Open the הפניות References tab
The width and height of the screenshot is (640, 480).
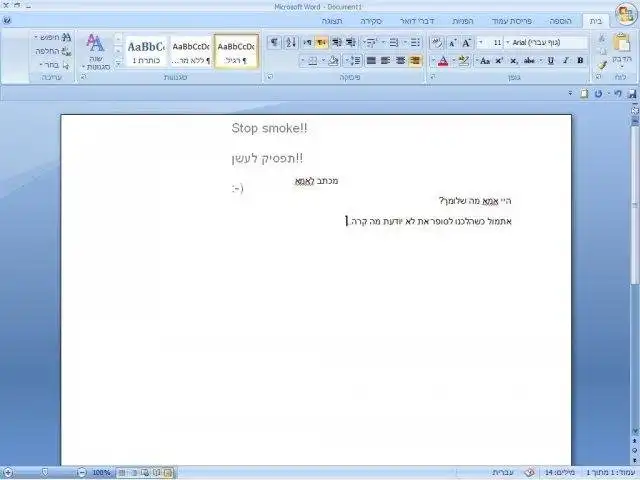(462, 21)
